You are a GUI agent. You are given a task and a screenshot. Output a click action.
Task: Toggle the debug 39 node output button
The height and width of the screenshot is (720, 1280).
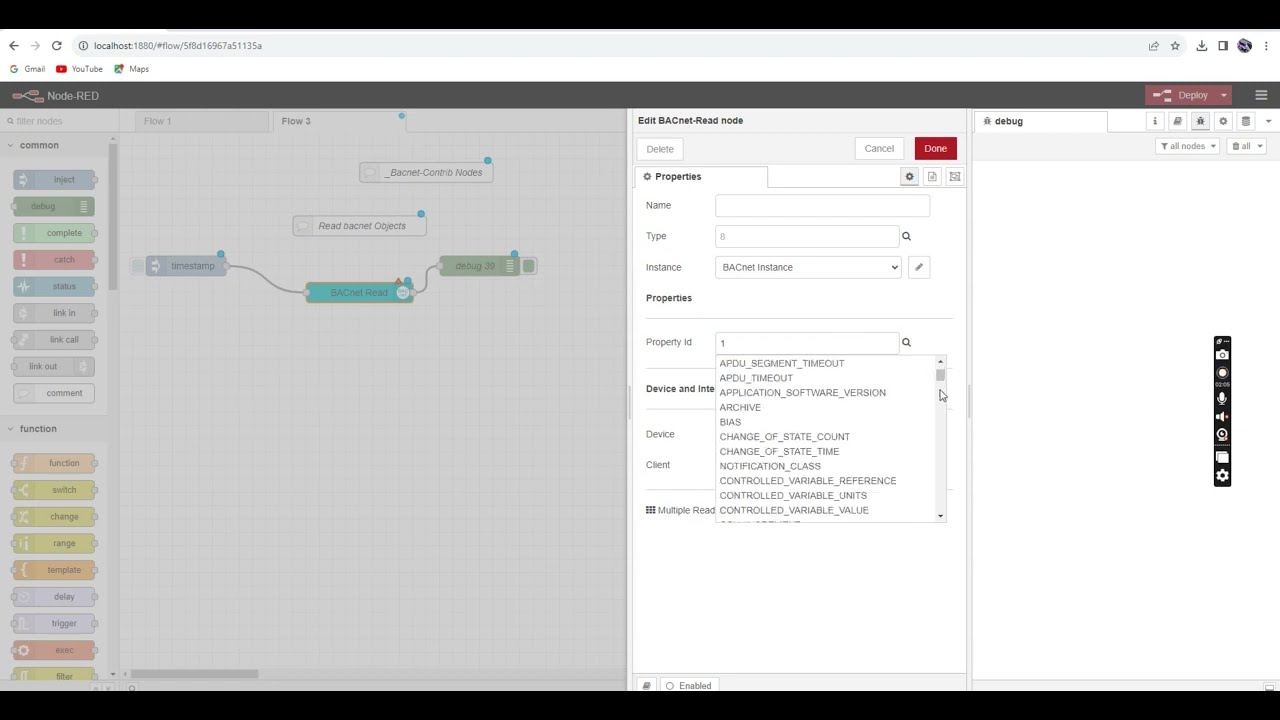(529, 266)
